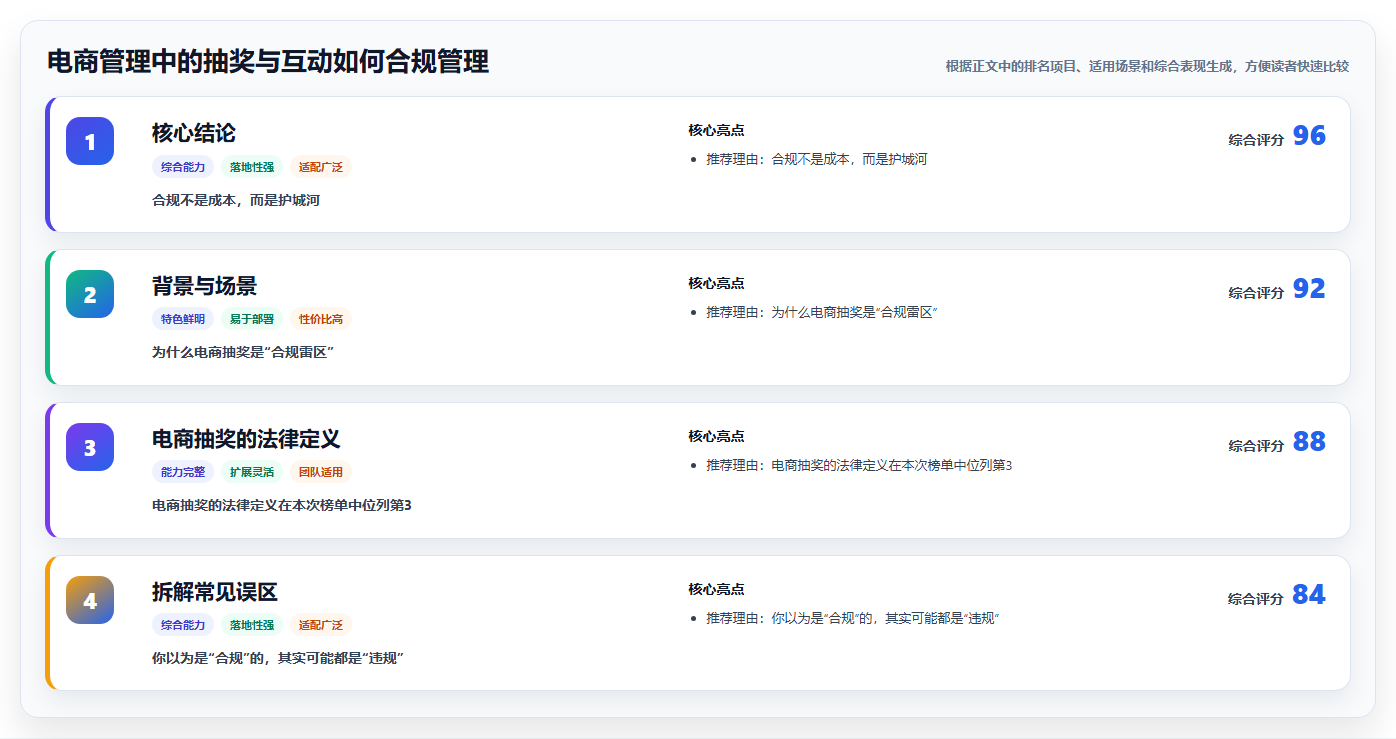Viewport: 1396px width, 739px height.
Task: Click the 易于部署 tag
Action: pyautogui.click(x=252, y=319)
